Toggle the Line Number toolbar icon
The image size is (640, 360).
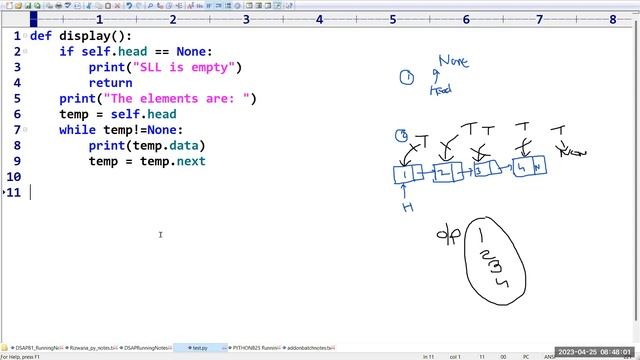[228, 6]
